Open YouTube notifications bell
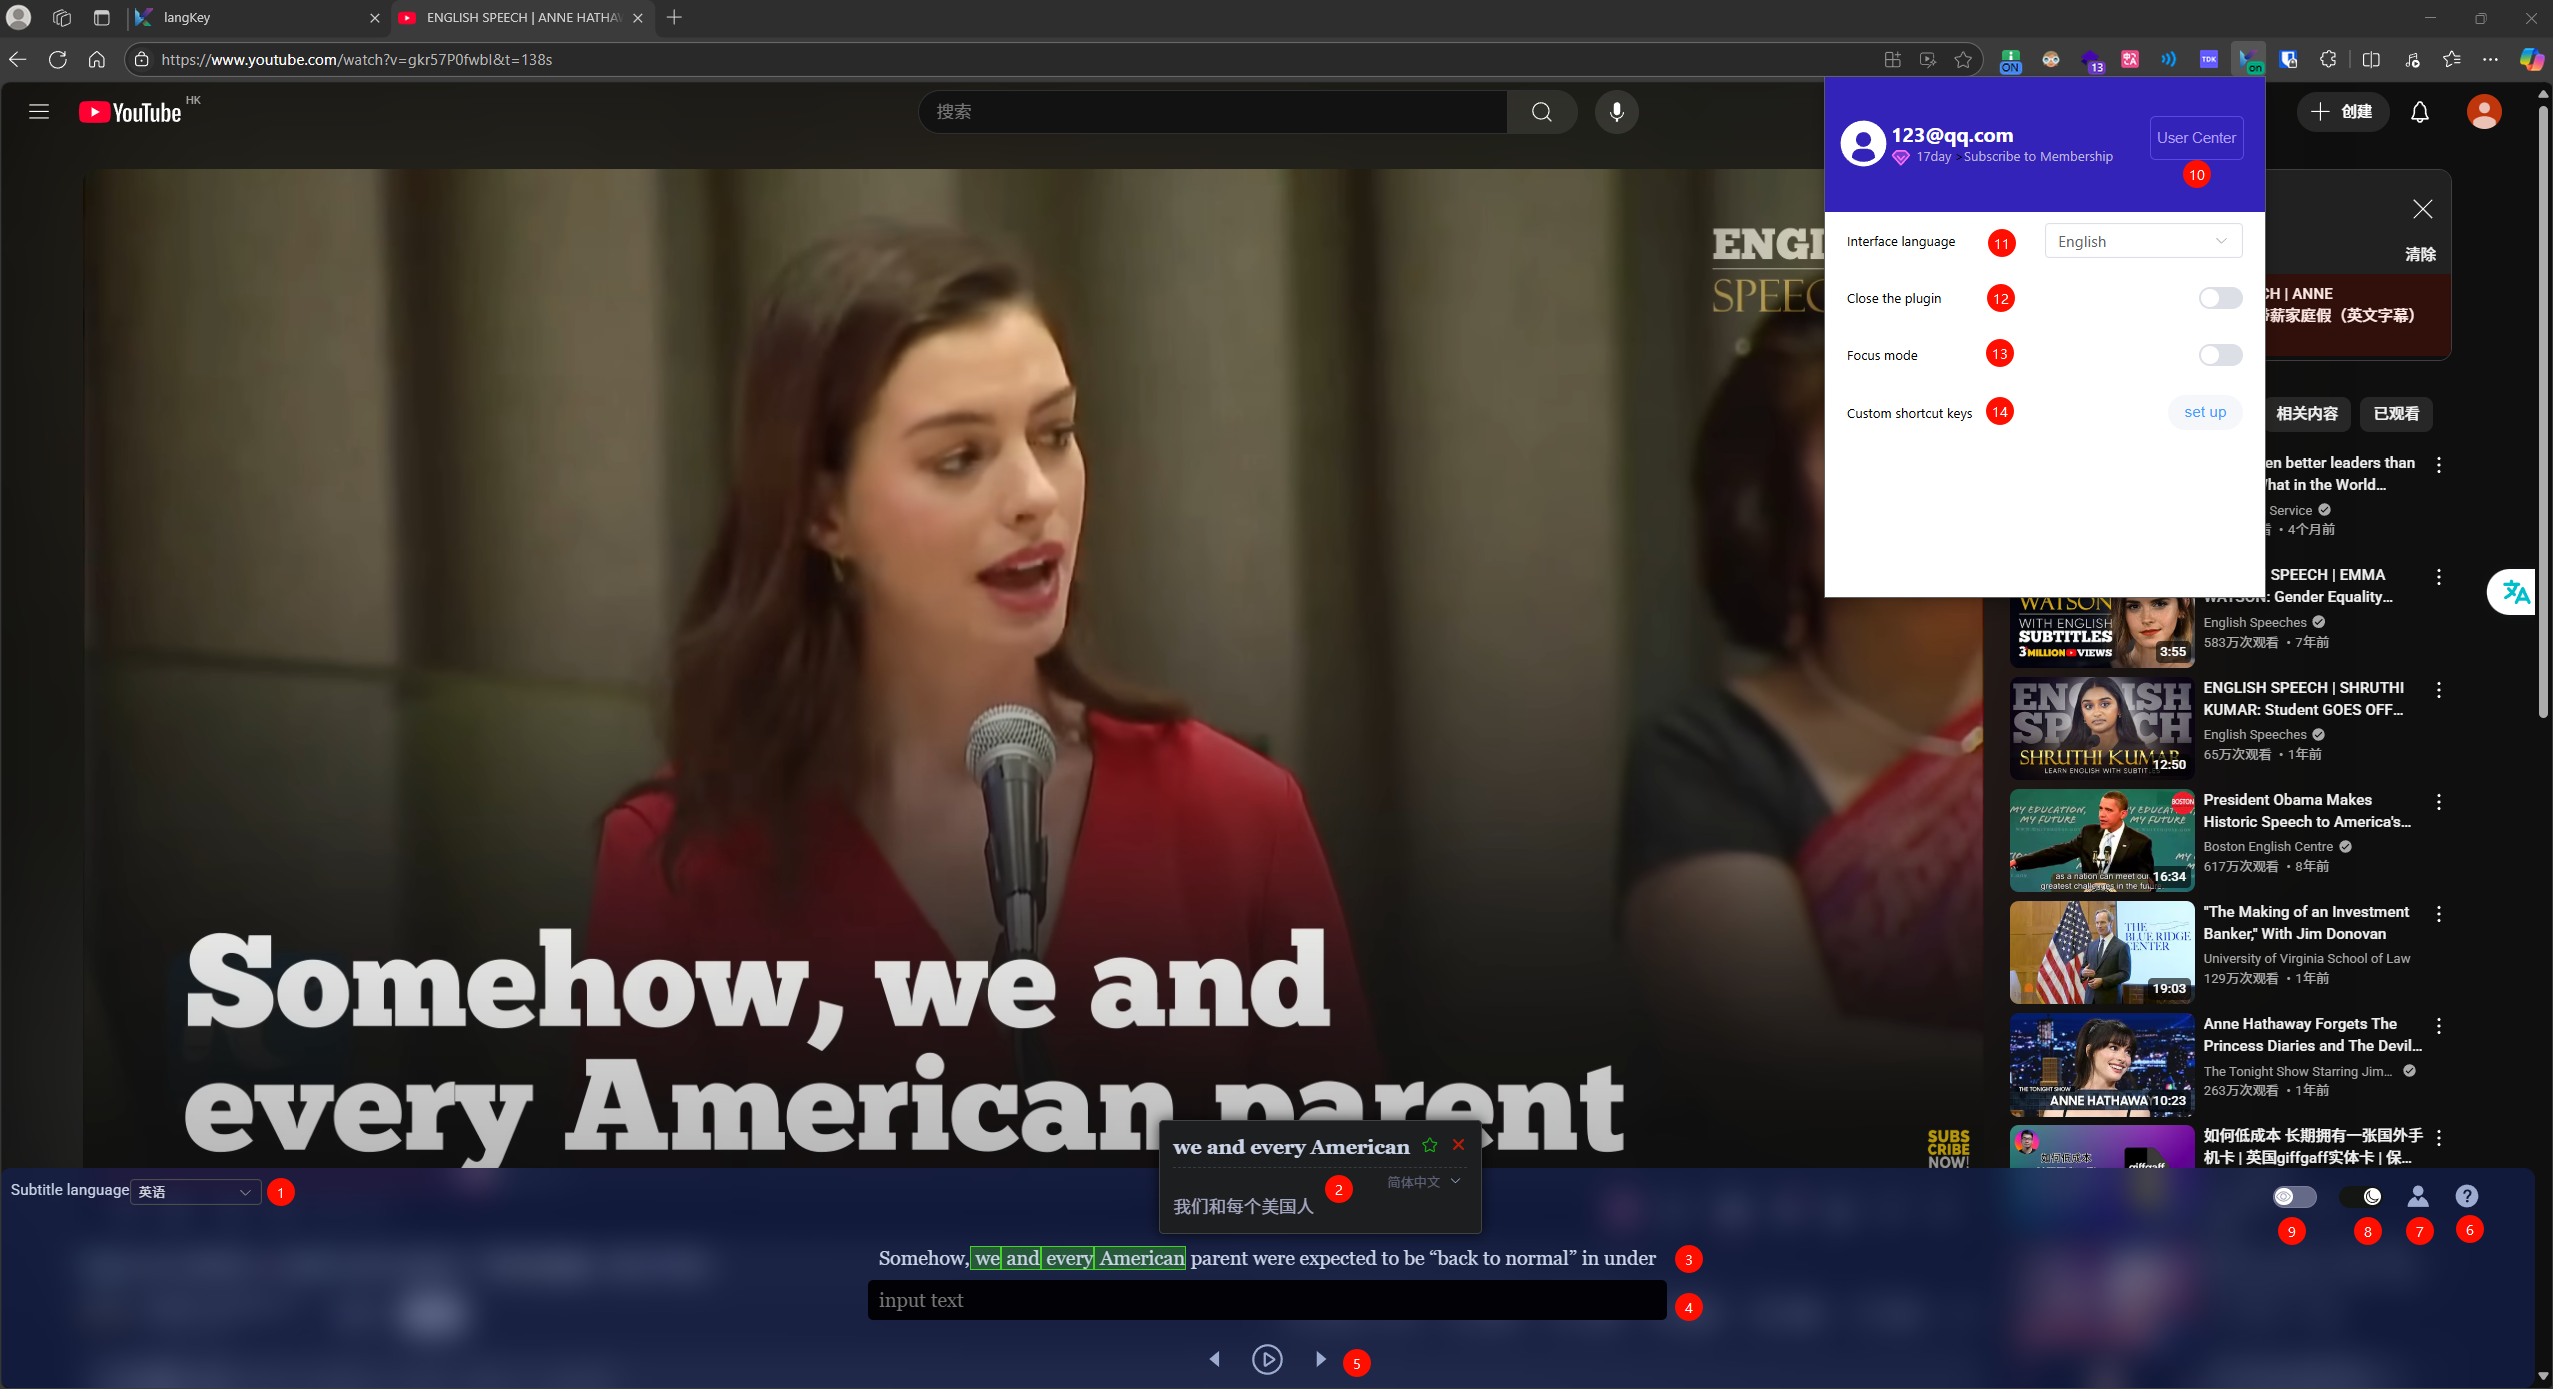This screenshot has height=1389, width=2553. tap(2419, 112)
